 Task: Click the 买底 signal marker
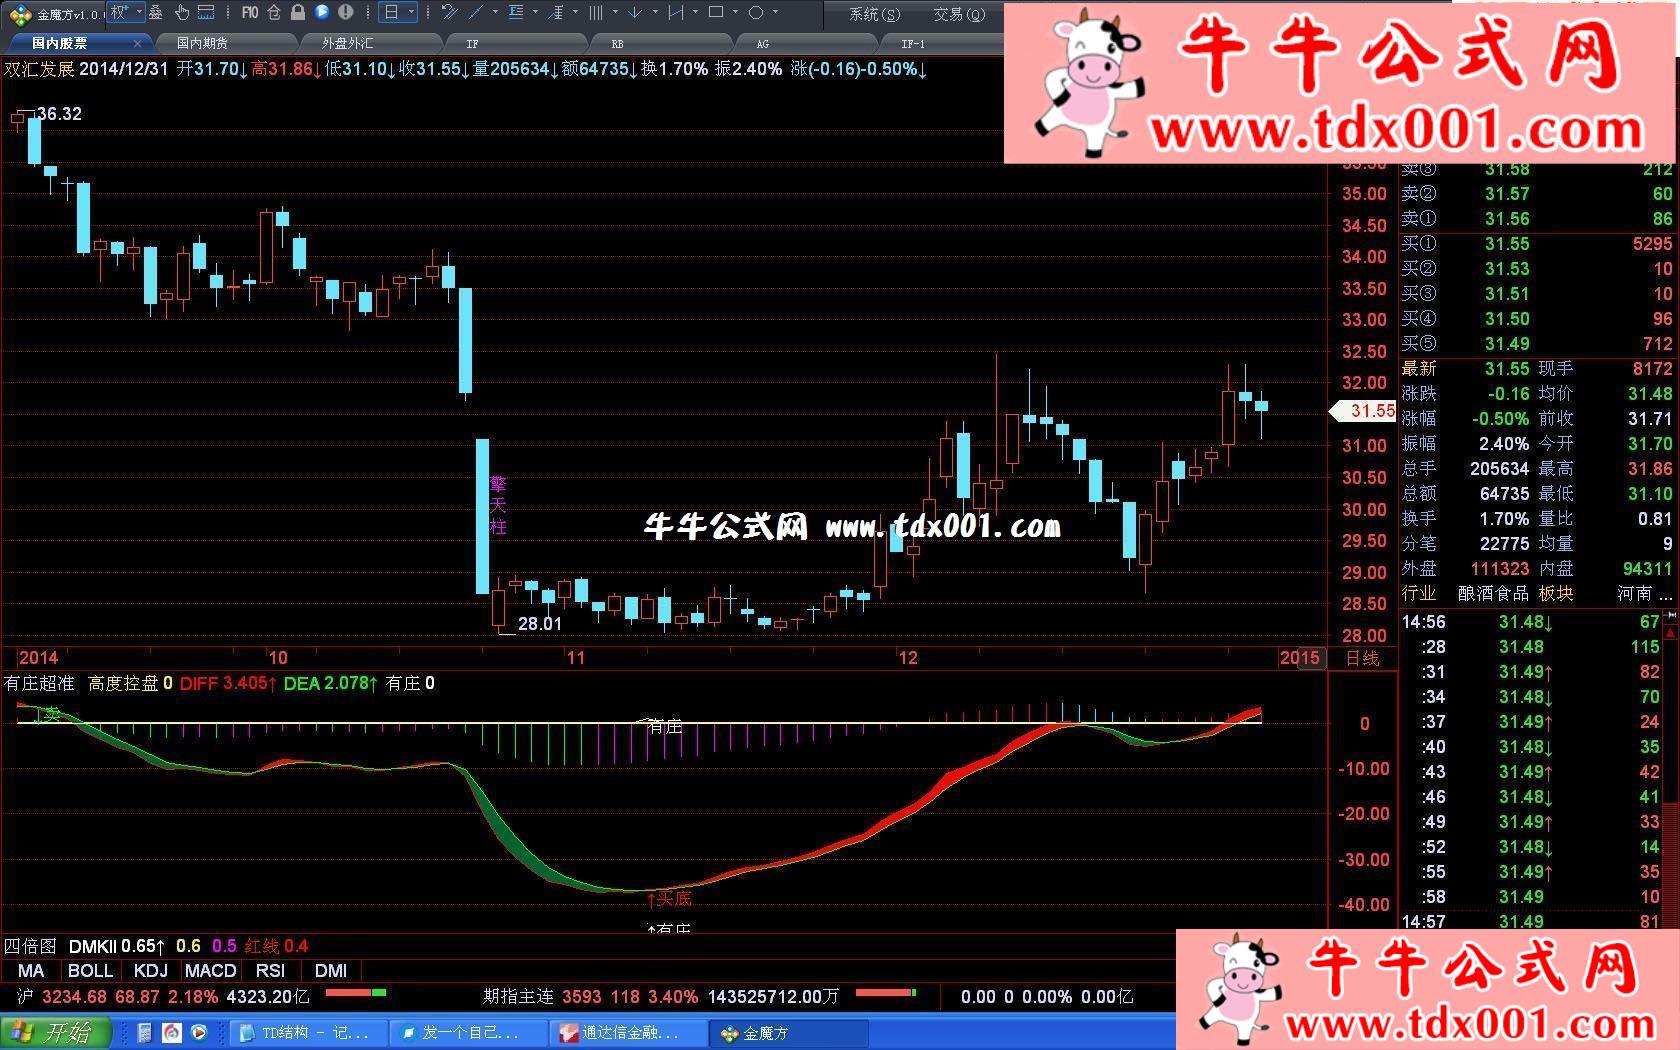coord(670,899)
